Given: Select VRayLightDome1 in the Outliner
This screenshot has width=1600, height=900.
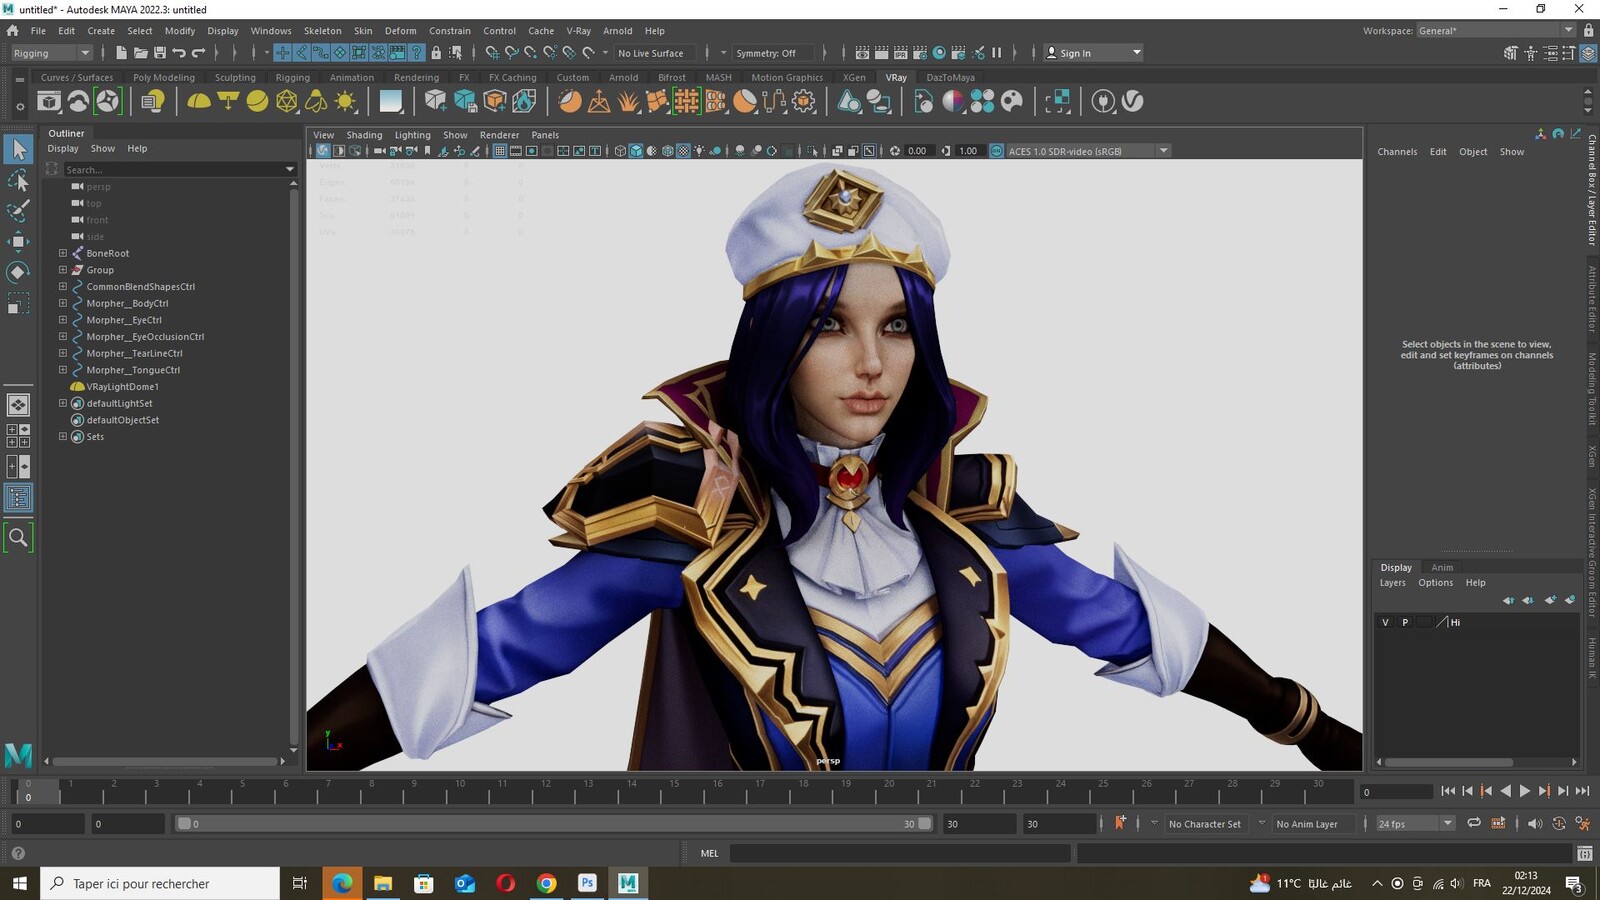Looking at the screenshot, I should [x=122, y=387].
